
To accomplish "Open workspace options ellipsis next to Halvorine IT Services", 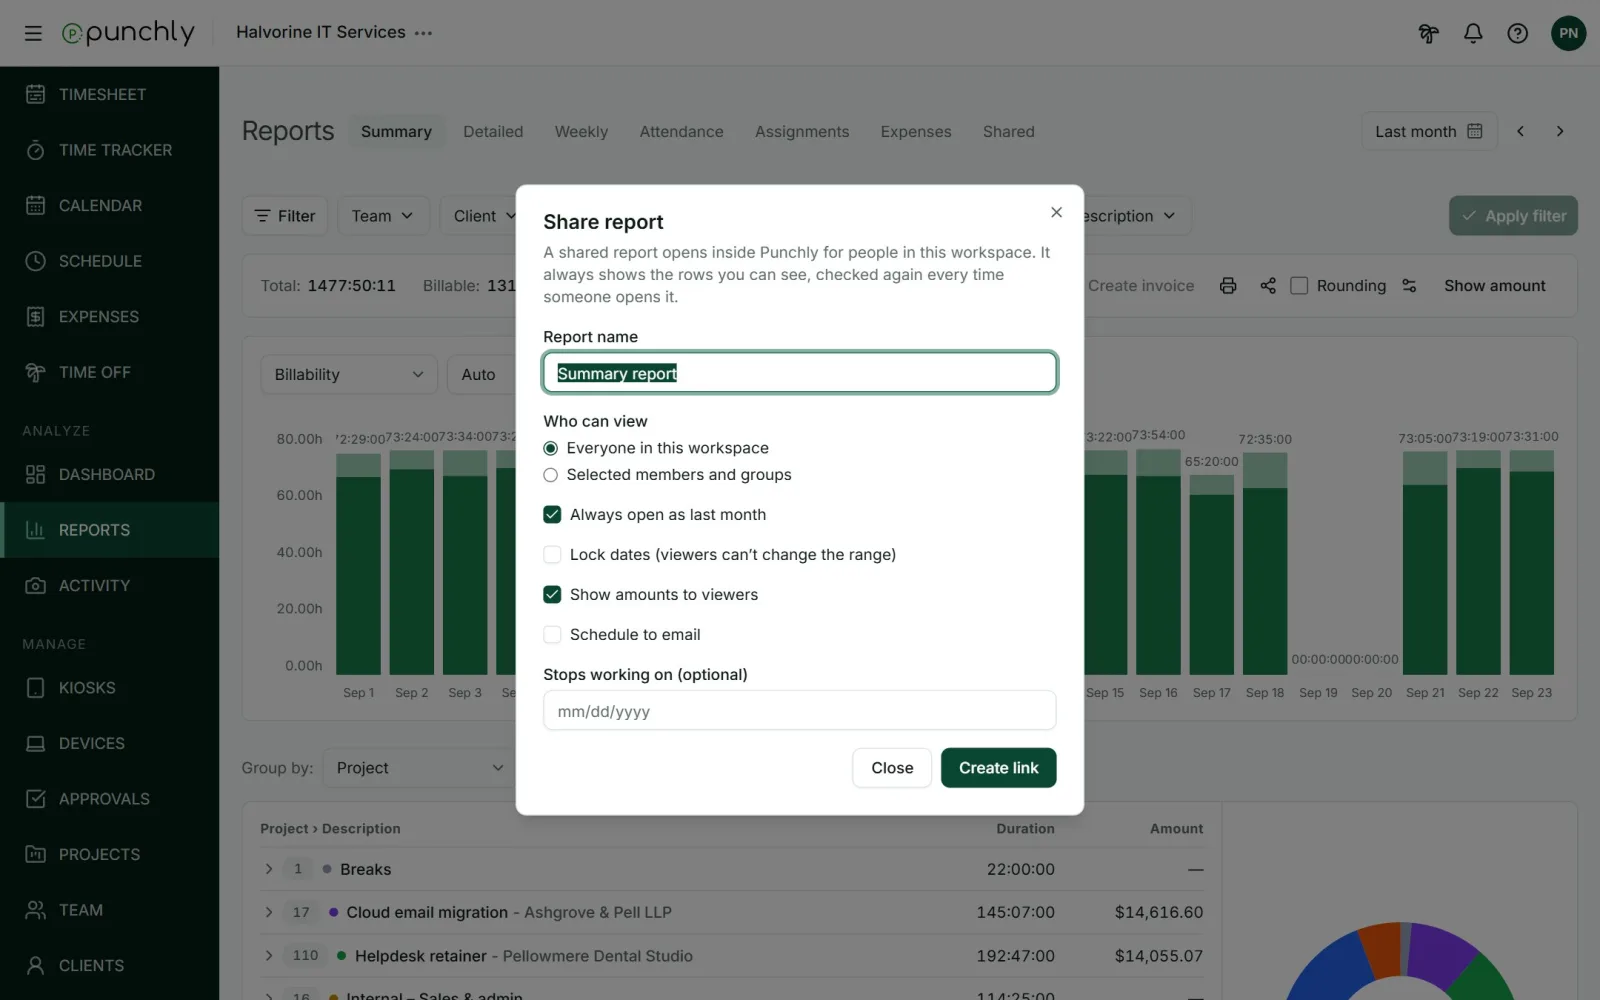I will pos(424,33).
